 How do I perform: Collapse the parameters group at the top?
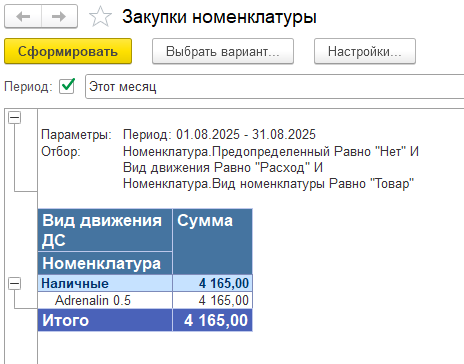click(x=14, y=117)
